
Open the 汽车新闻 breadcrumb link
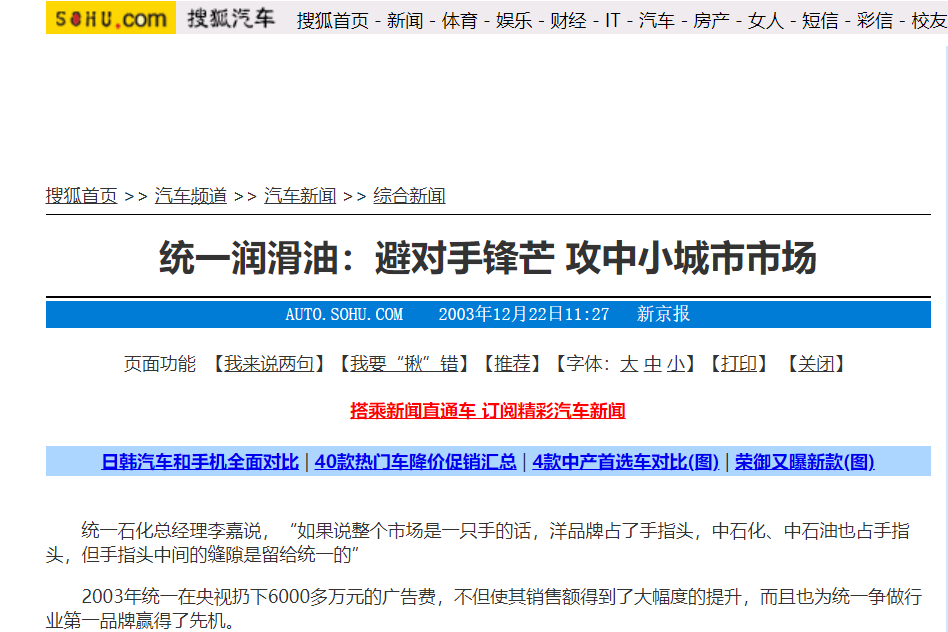point(300,196)
